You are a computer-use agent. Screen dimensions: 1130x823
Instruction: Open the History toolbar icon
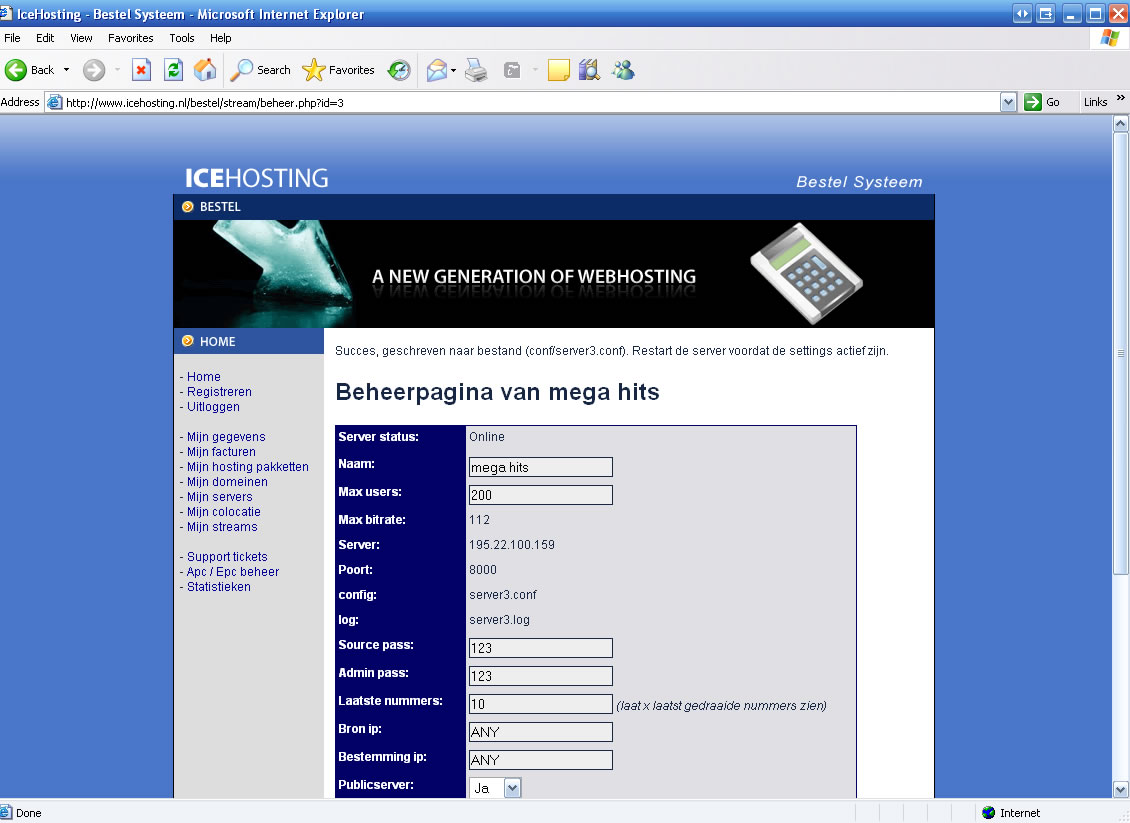coord(399,70)
